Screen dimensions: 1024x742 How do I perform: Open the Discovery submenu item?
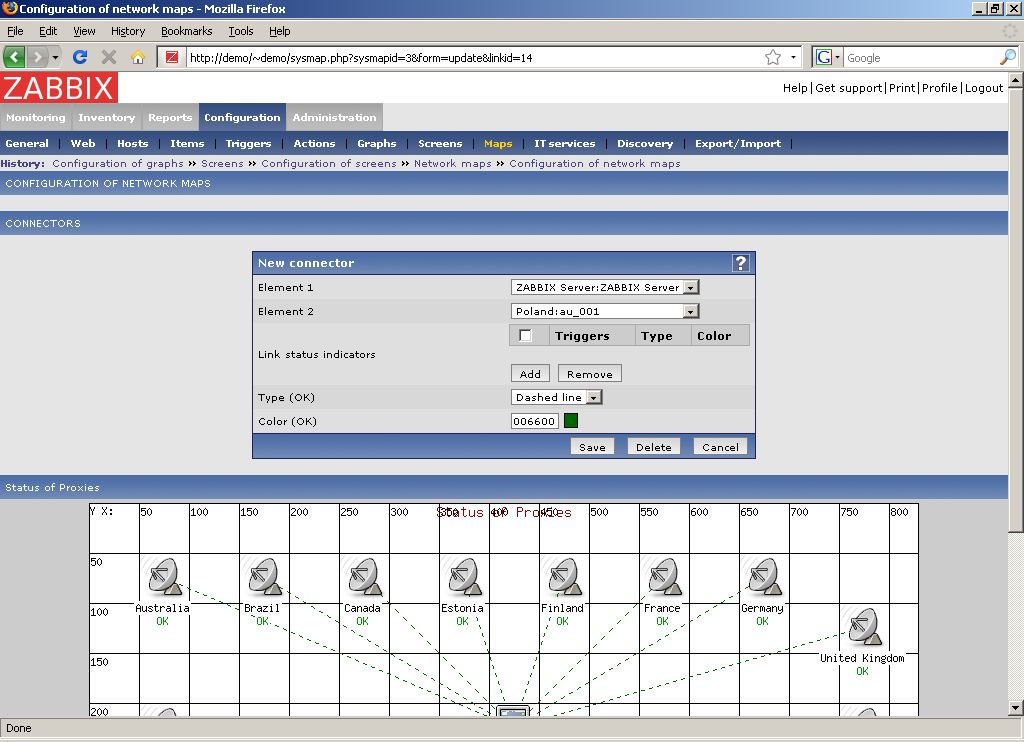coord(645,144)
